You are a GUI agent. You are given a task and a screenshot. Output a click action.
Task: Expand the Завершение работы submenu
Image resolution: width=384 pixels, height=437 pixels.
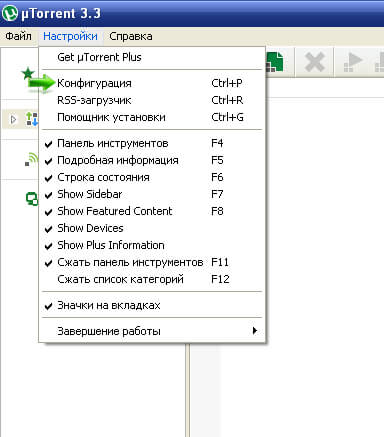tap(152, 331)
